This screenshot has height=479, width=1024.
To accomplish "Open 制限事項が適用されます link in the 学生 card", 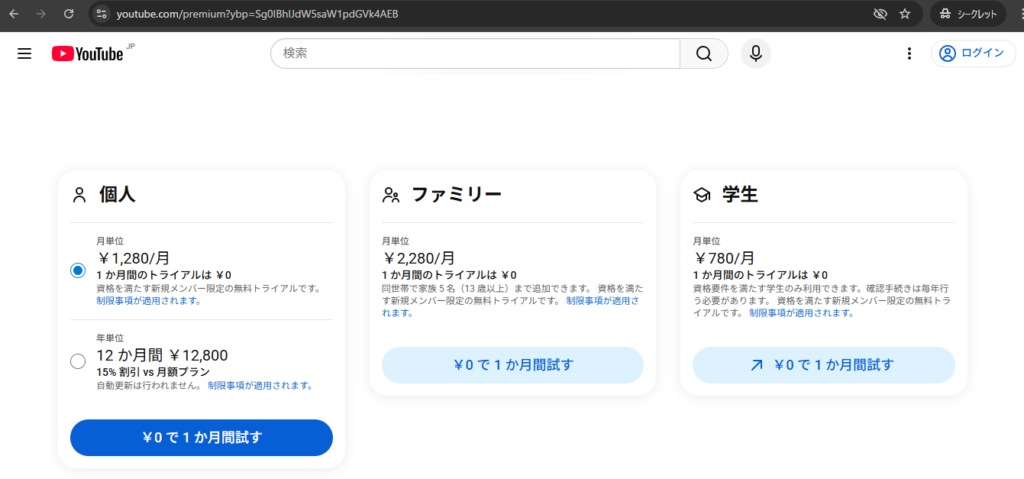I will (801, 313).
